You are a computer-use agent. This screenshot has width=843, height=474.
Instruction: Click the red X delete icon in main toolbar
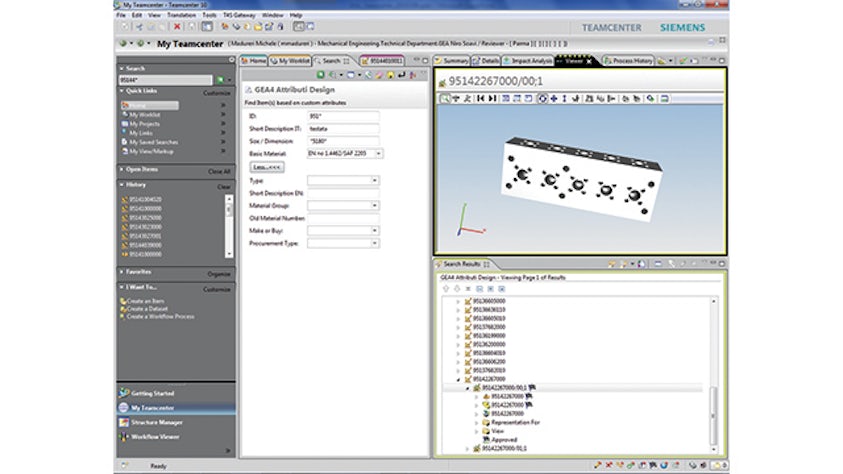(177, 26)
